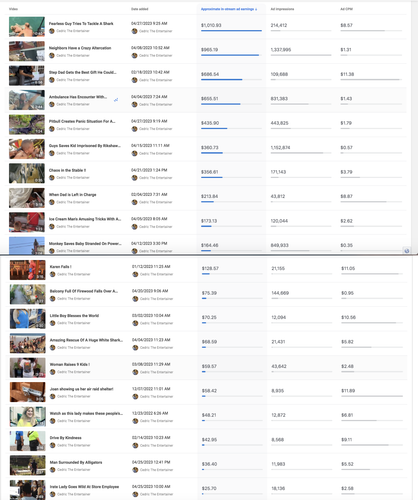Screen dimensions: 418x500
Task: Click page avatar under Neighbors Have a Crazy Altercation
Action: pos(52,55)
